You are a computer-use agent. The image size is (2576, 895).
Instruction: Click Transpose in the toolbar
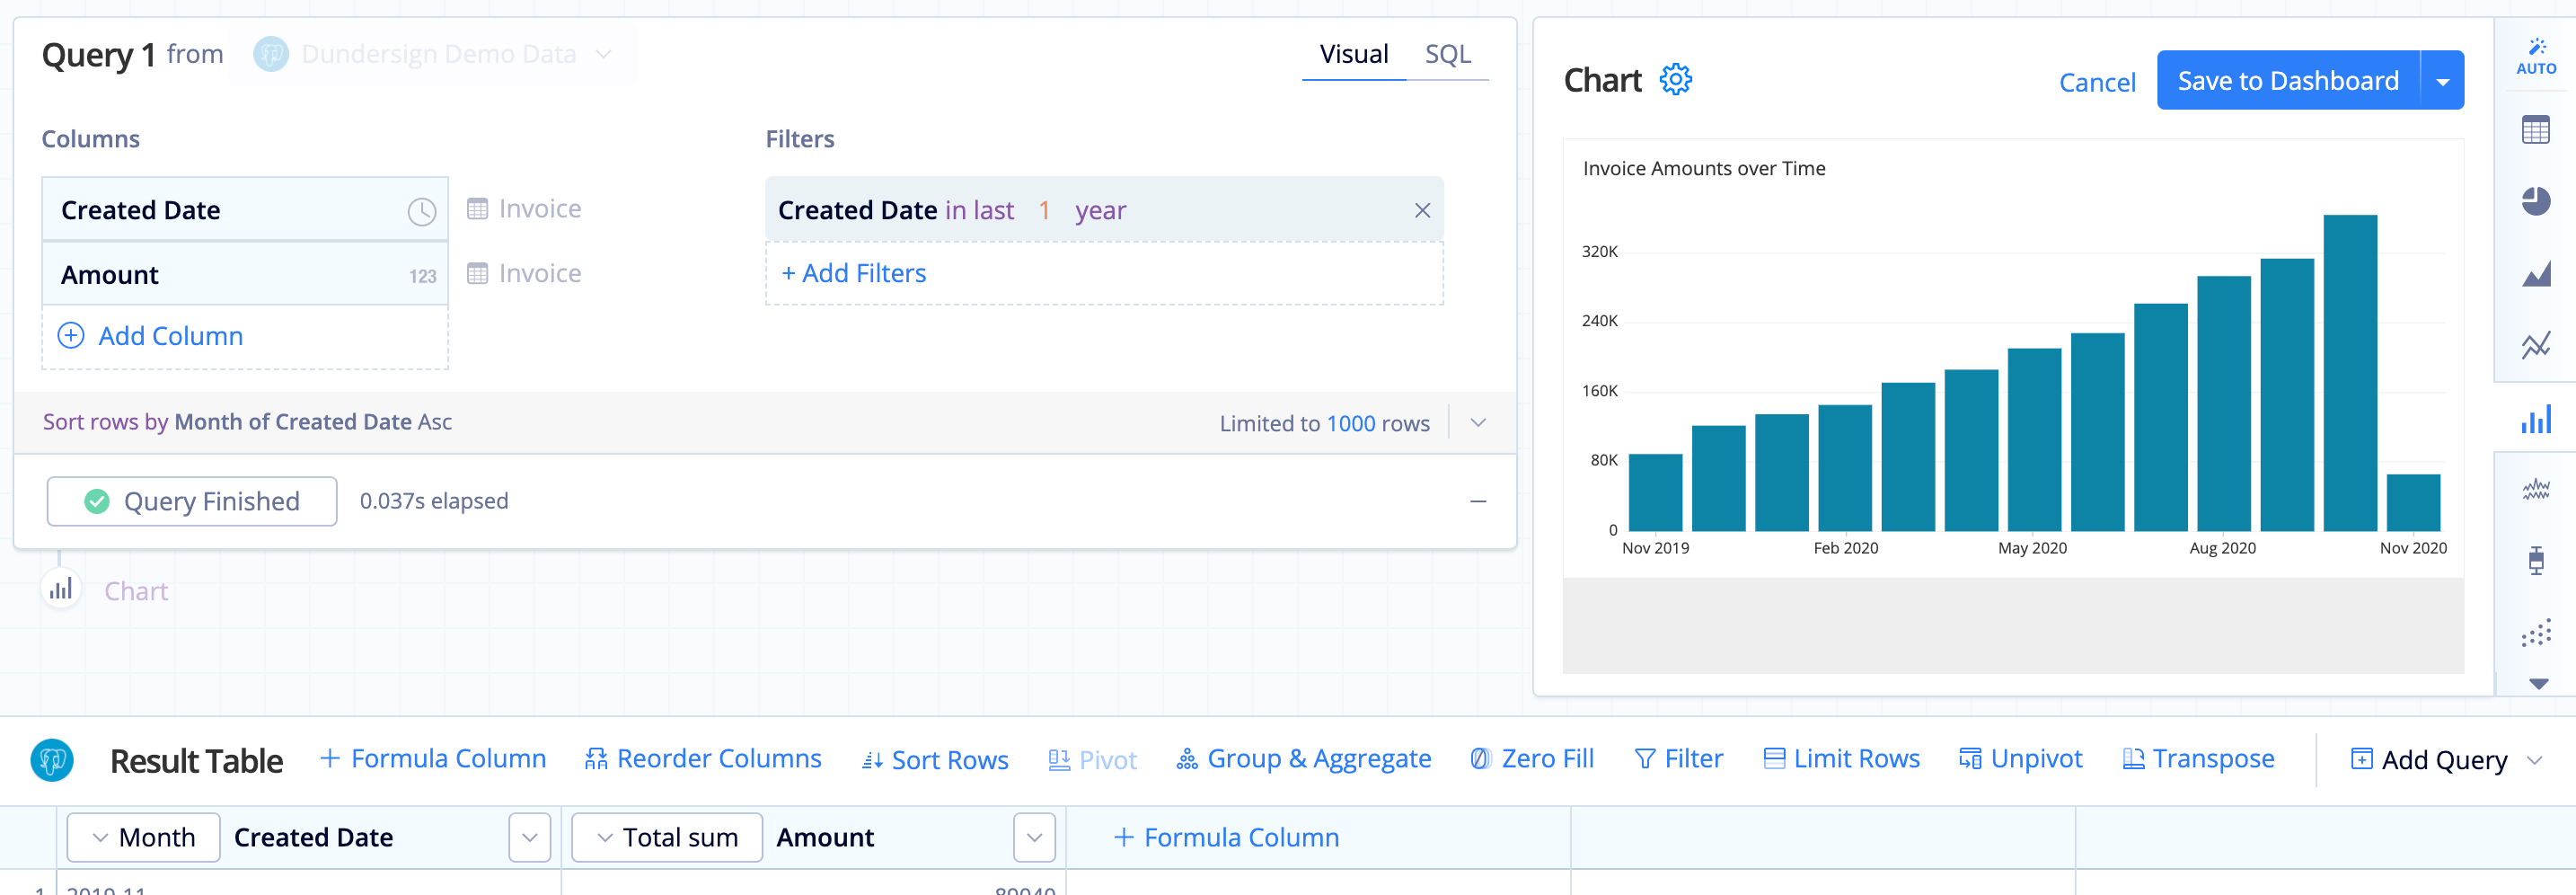tap(2198, 759)
